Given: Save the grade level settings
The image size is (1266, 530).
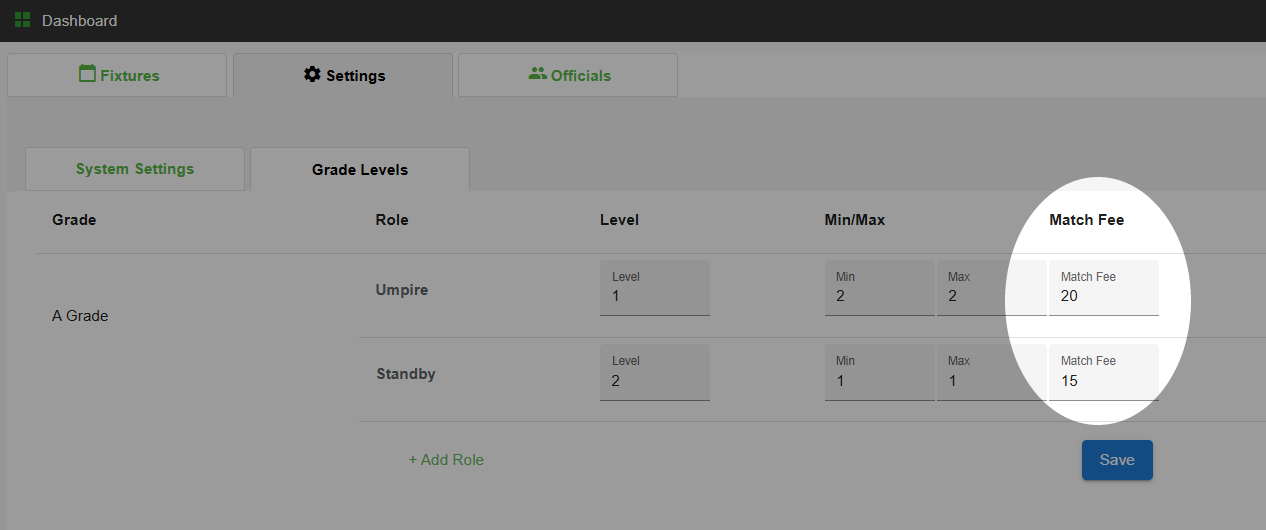Looking at the screenshot, I should [1117, 460].
